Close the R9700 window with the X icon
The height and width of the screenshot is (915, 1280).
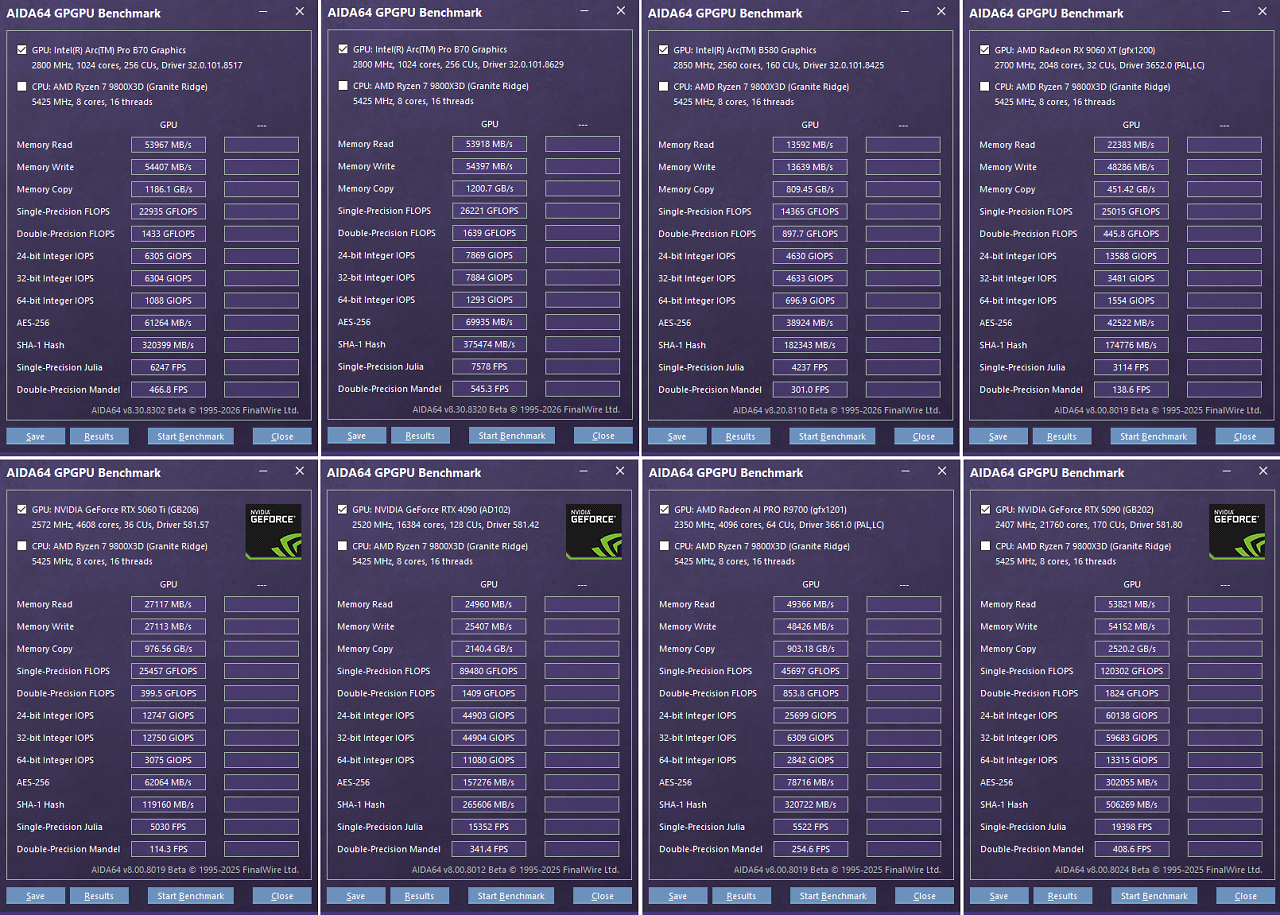(942, 471)
